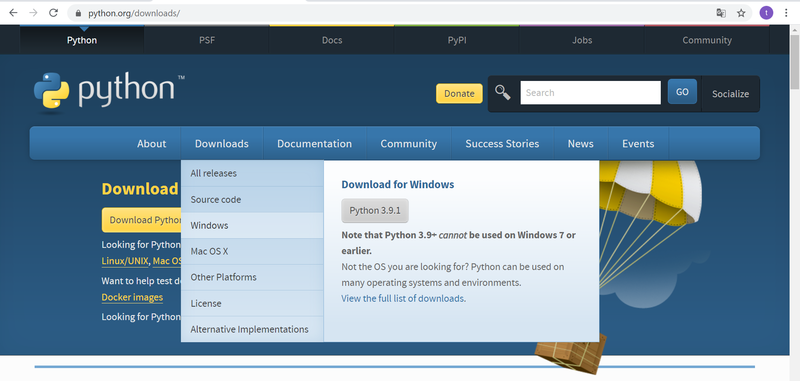Select License in Downloads dropdown
This screenshot has width=800, height=381.
point(252,303)
